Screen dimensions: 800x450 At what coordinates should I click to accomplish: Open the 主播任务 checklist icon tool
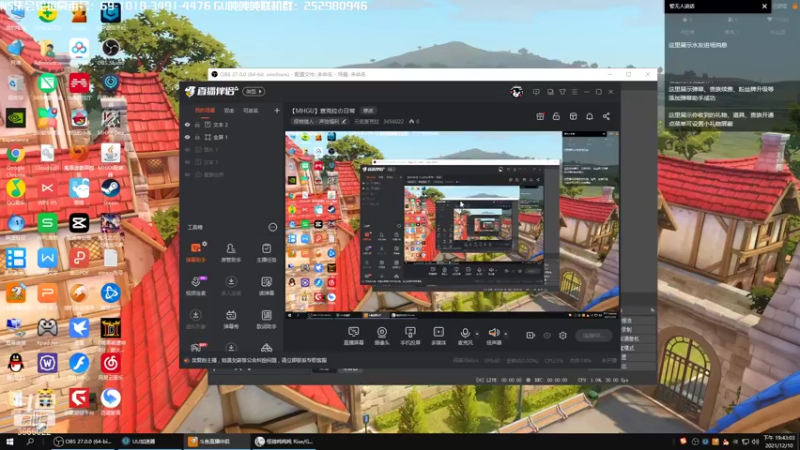click(x=266, y=252)
